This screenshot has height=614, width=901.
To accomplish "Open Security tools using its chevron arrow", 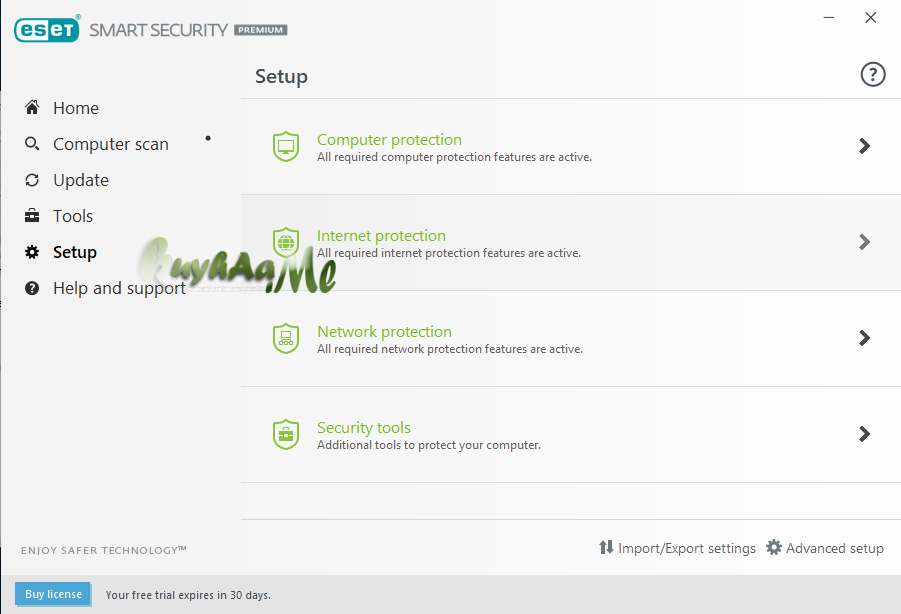I will click(864, 434).
